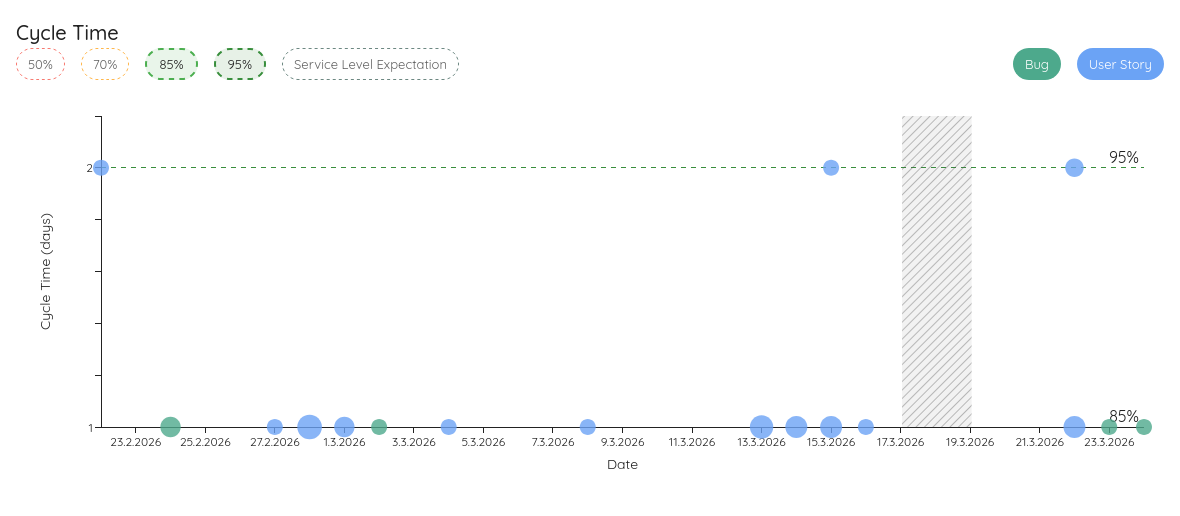The image size is (1180, 516).
Task: Select the blue bubble near 4.3.2026
Action: coord(449,427)
